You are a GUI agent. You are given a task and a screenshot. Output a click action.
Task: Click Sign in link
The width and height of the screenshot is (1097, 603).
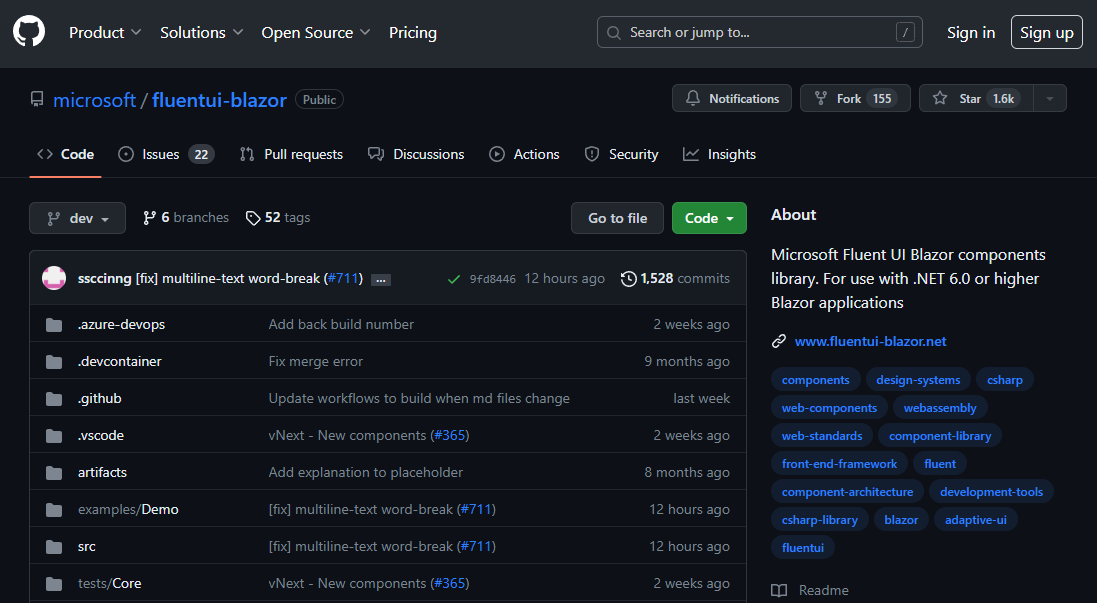pos(971,32)
